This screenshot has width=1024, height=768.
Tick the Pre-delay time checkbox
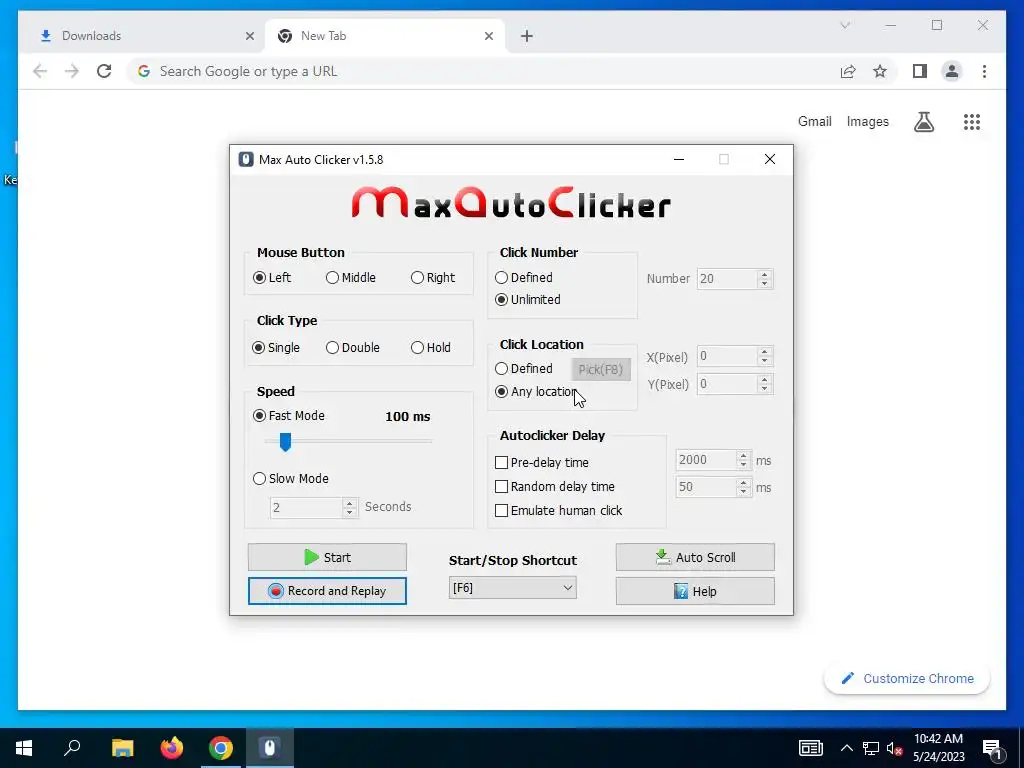pos(502,462)
